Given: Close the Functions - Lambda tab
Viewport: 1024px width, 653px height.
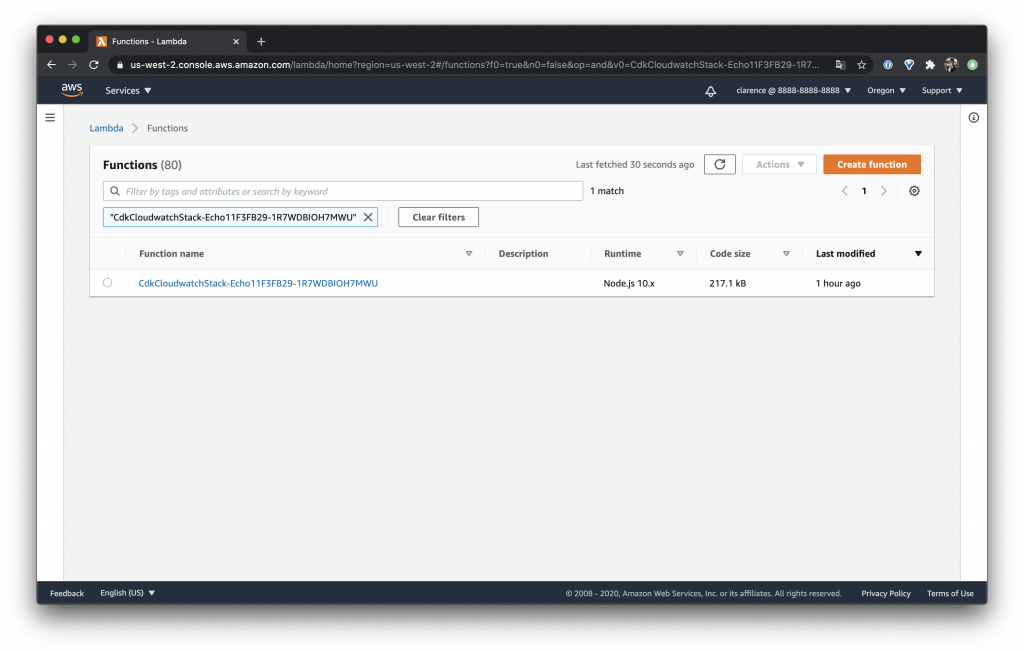Looking at the screenshot, I should (x=236, y=41).
